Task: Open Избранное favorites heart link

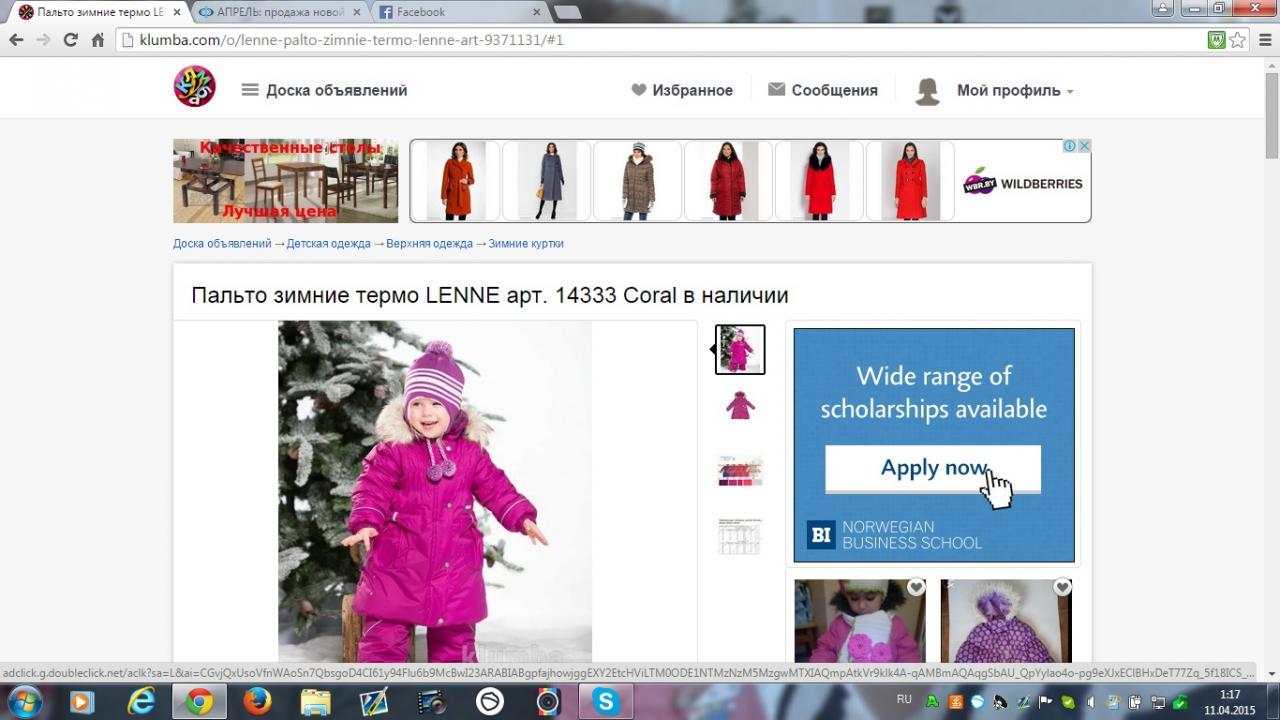Action: pos(682,90)
